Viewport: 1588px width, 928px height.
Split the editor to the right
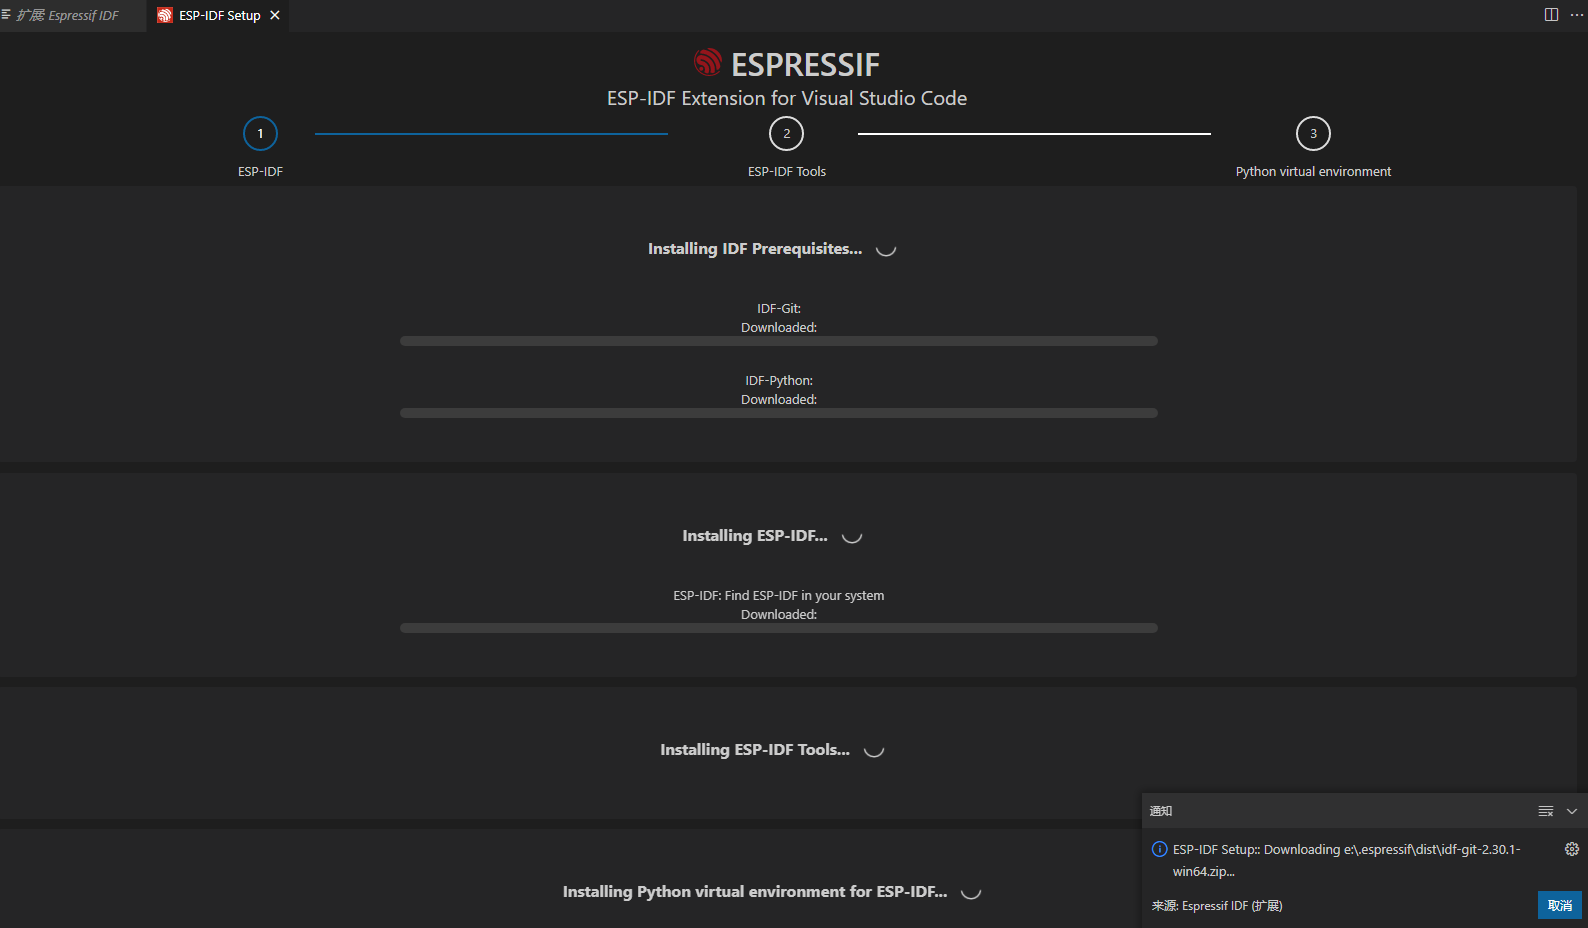(1551, 14)
